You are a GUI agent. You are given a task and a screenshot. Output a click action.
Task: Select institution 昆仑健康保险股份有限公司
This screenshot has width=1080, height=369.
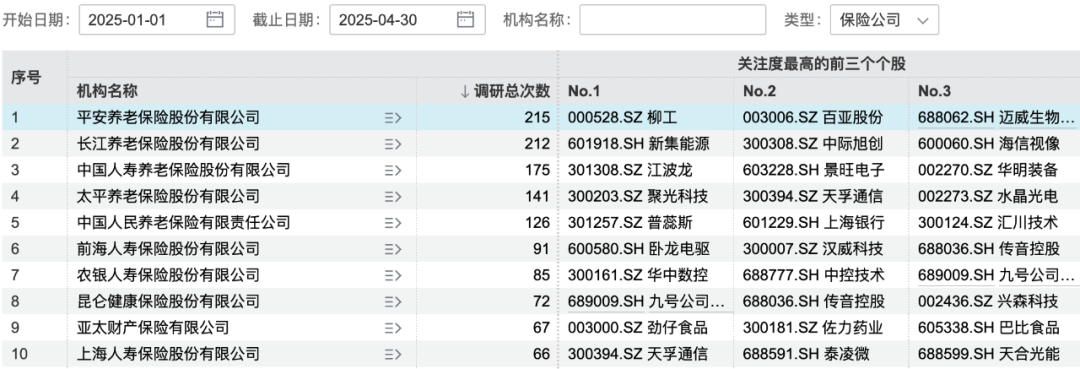coord(168,301)
